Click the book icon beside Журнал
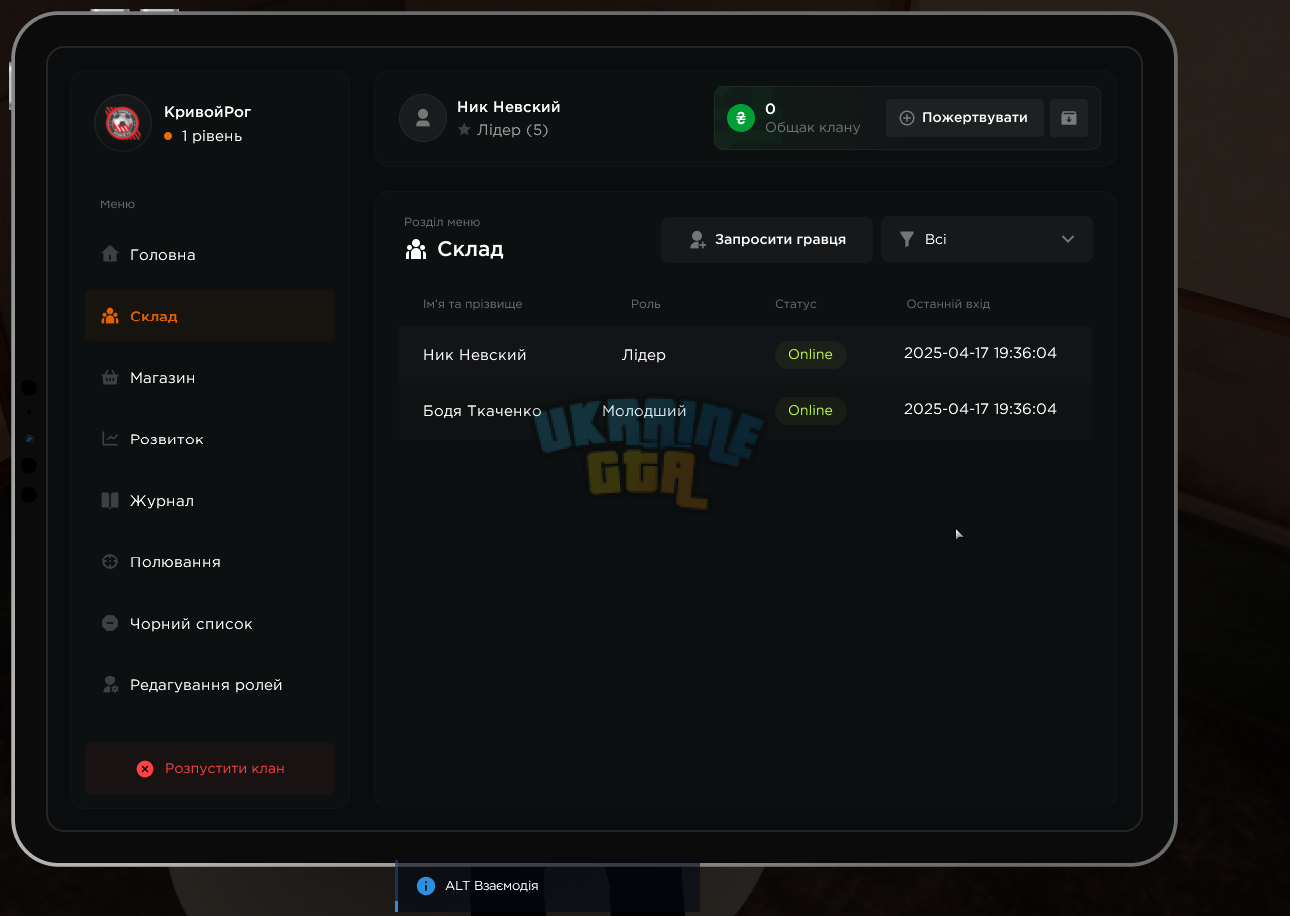This screenshot has width=1290, height=916. point(110,501)
